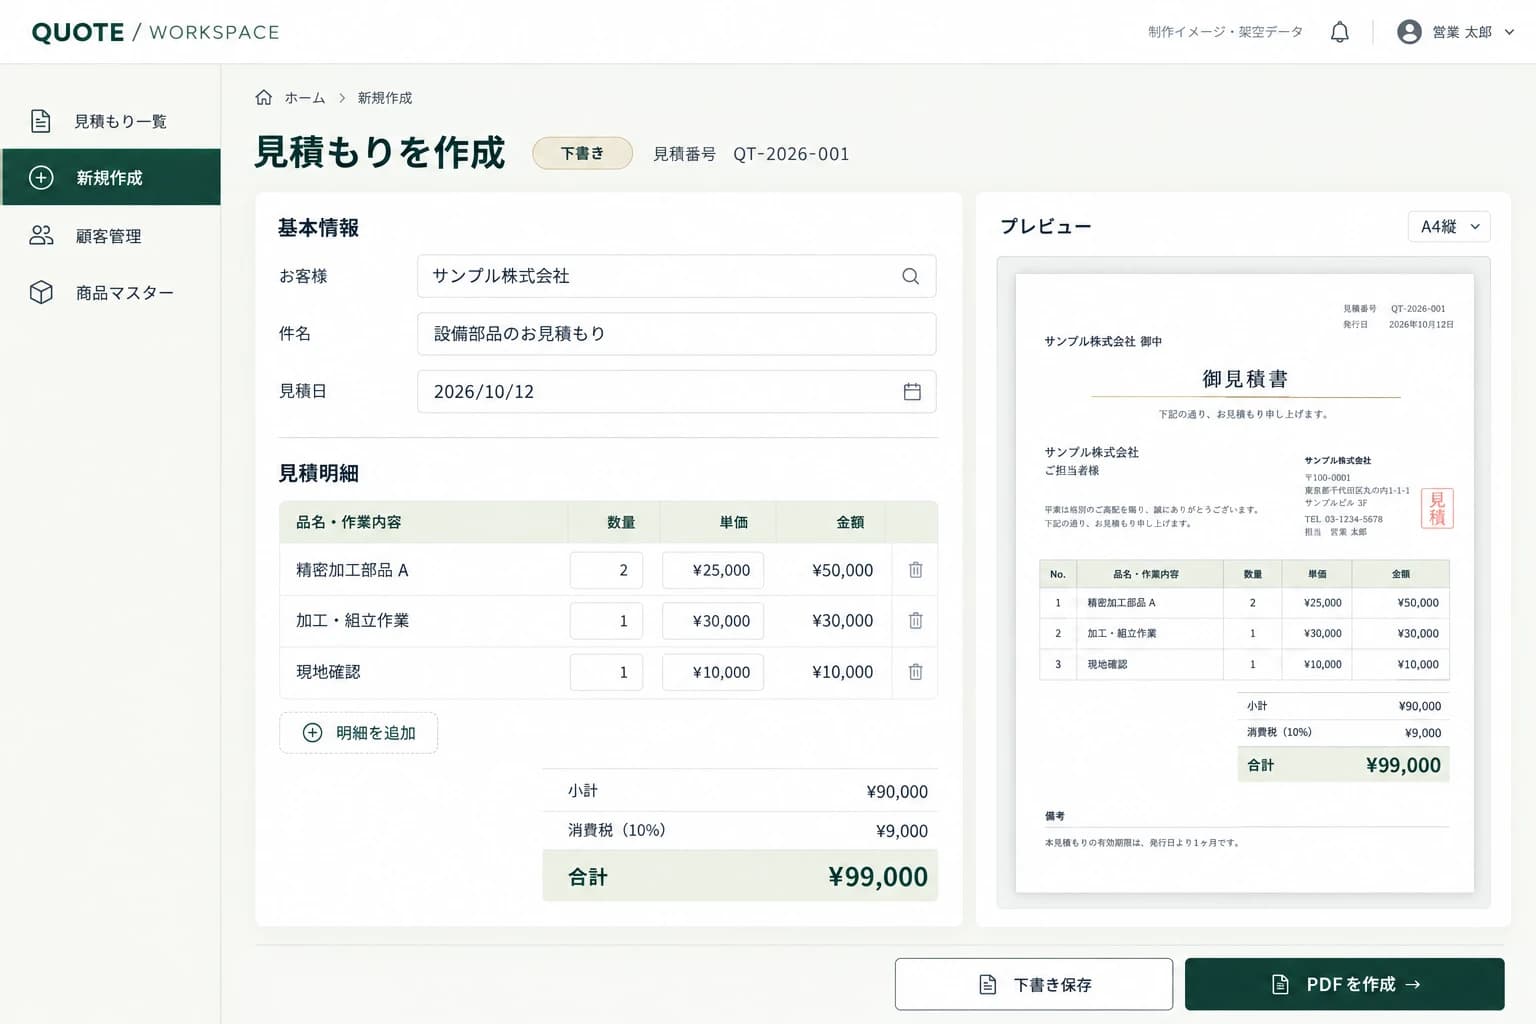
Task: Click the search icon in お客様 field
Action: coord(910,276)
